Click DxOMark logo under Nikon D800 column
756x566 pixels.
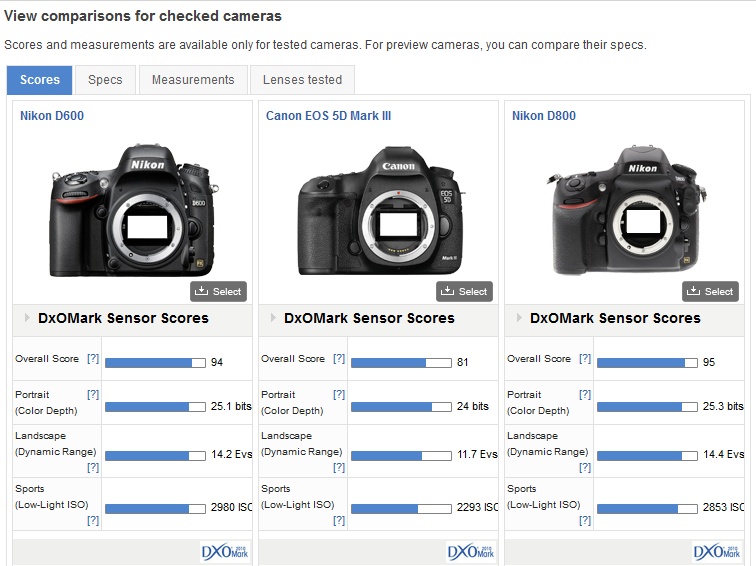coord(716,552)
